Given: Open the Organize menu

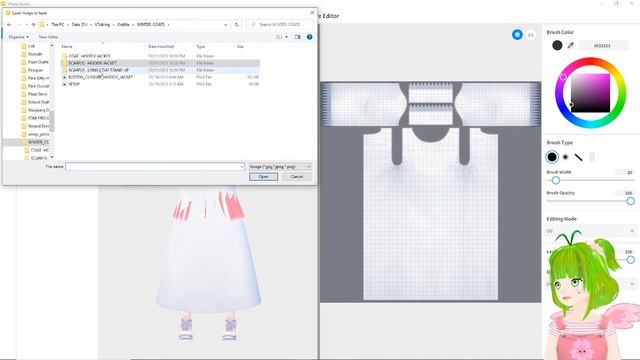Looking at the screenshot, I should click(18, 37).
